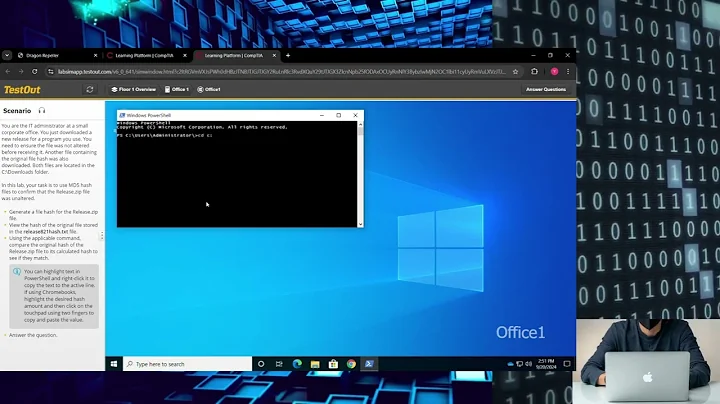Close the Dragon Repeller tab
720x404 pixels.
click(96, 56)
